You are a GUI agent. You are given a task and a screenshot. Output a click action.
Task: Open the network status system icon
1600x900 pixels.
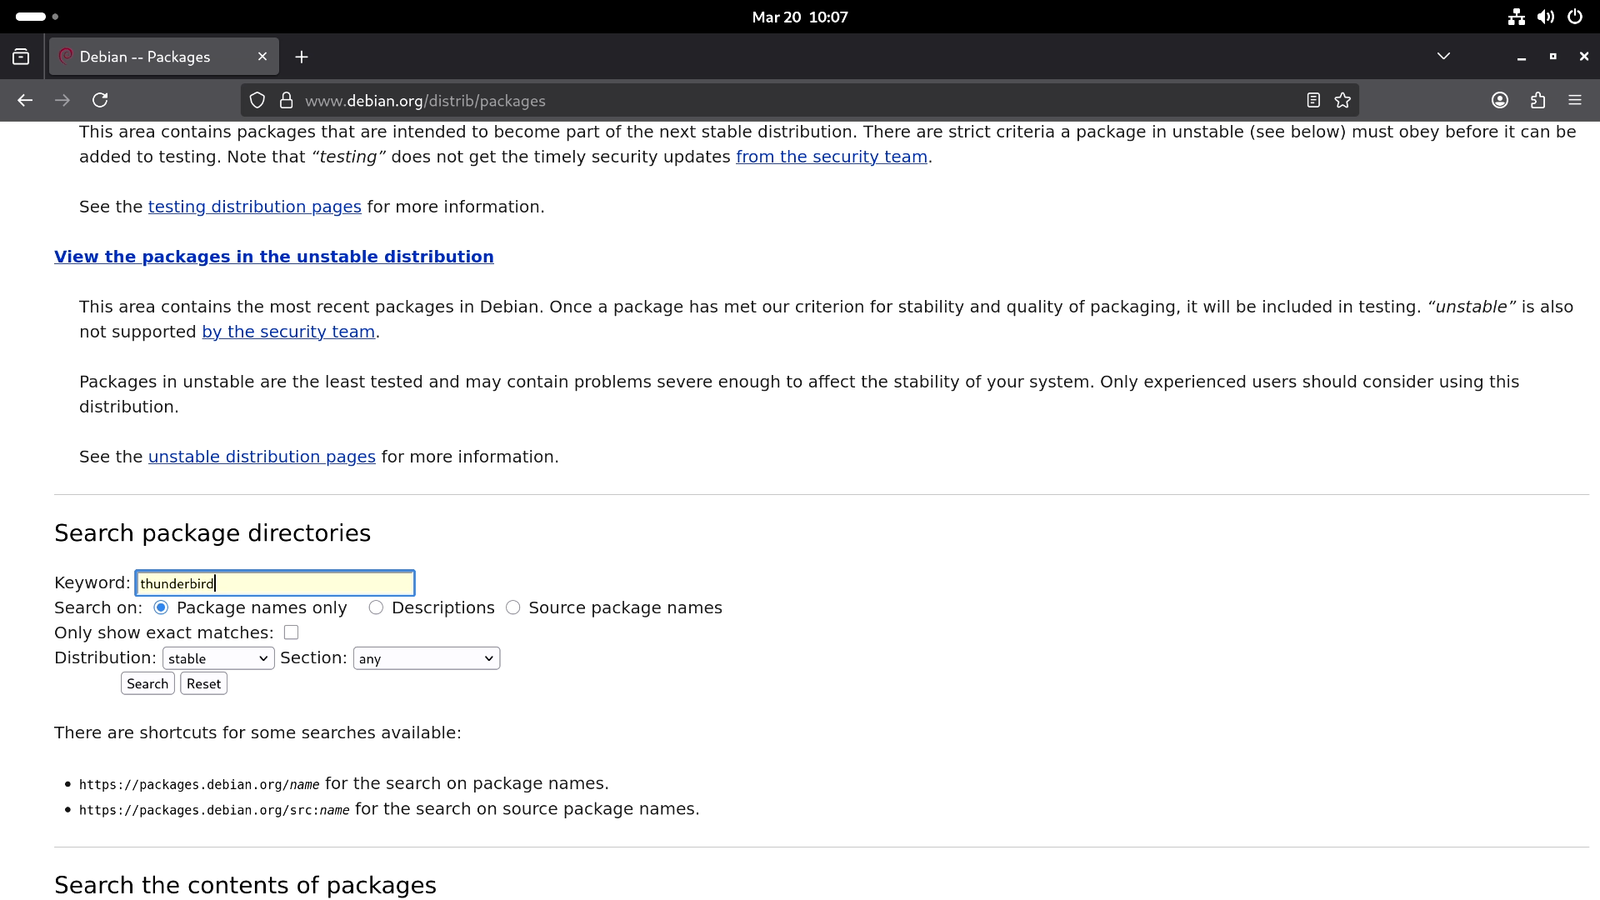click(x=1516, y=17)
